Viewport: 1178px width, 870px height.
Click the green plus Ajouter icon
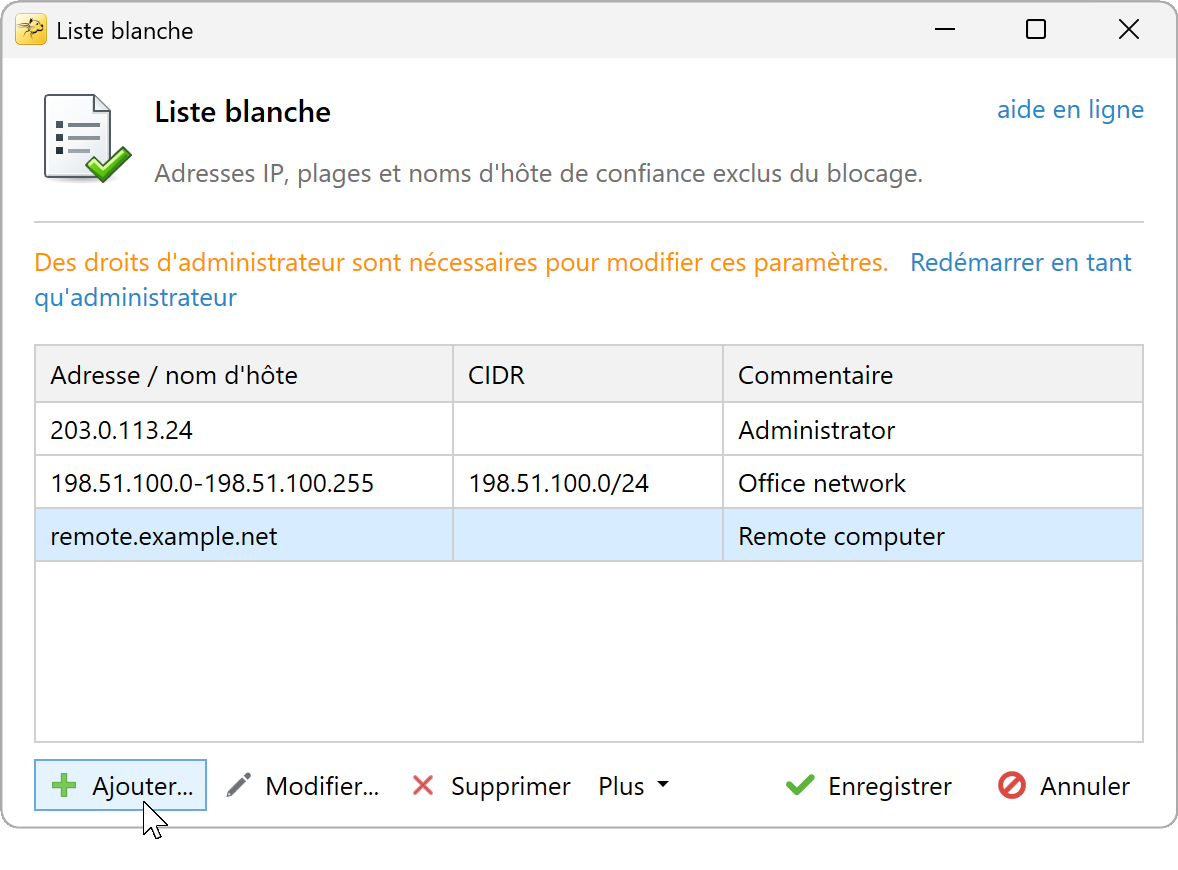coord(64,785)
